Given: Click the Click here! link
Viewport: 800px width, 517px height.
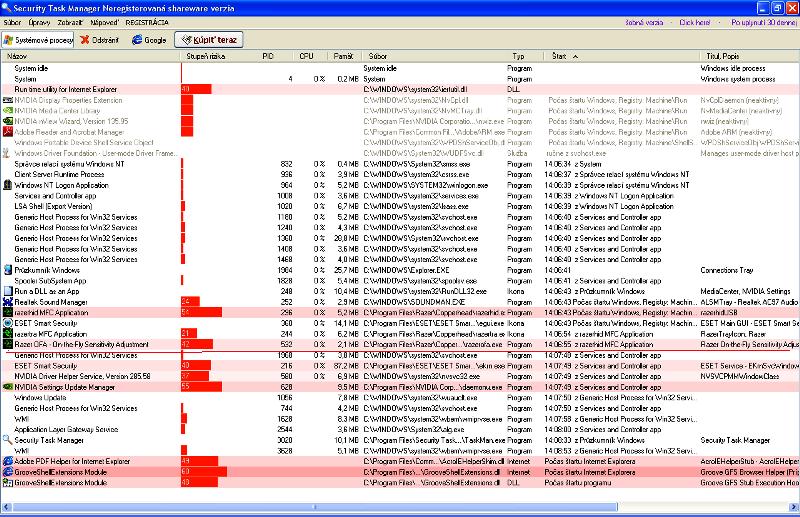Looking at the screenshot, I should (695, 22).
